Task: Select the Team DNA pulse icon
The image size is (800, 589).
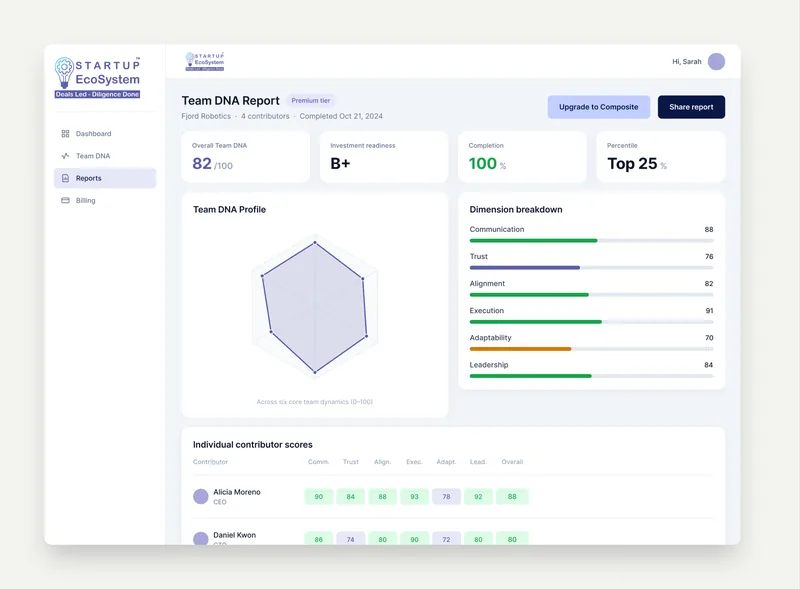Action: point(65,156)
